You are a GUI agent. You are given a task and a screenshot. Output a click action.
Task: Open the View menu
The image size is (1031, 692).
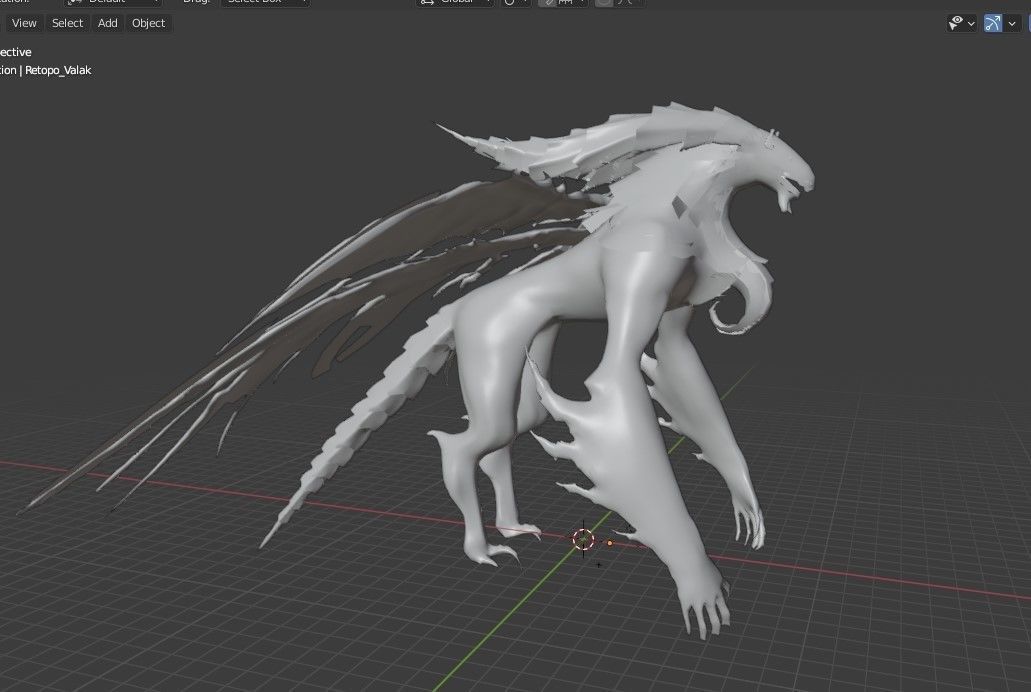pos(24,23)
